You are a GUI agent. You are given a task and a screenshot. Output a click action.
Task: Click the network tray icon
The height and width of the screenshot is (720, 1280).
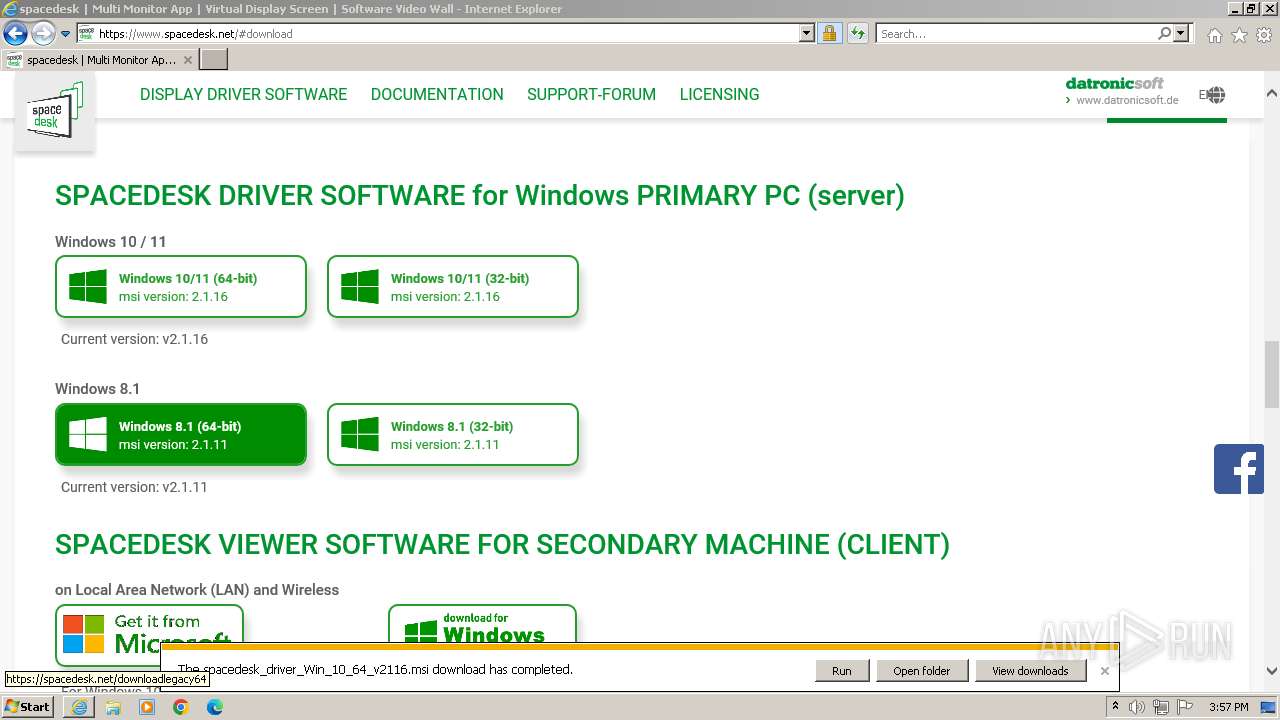[x=1161, y=707]
